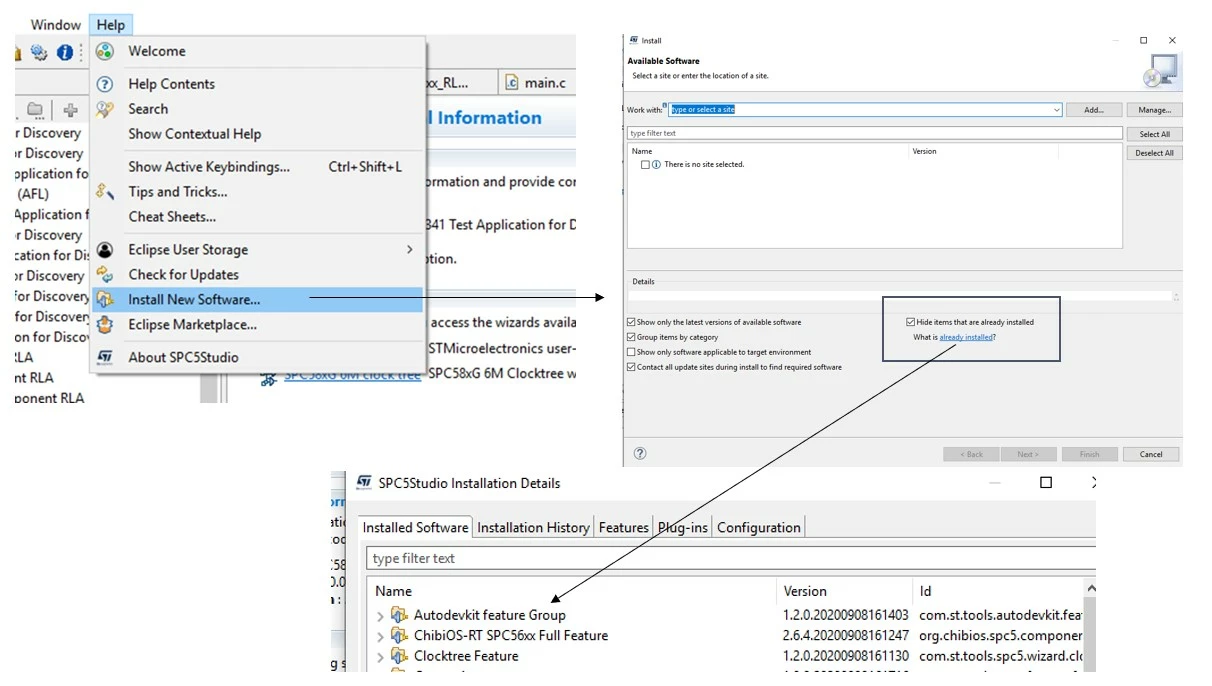The height and width of the screenshot is (686, 1212).
Task: Check the box beside 'There is no site selected'
Action: pyautogui.click(x=645, y=164)
